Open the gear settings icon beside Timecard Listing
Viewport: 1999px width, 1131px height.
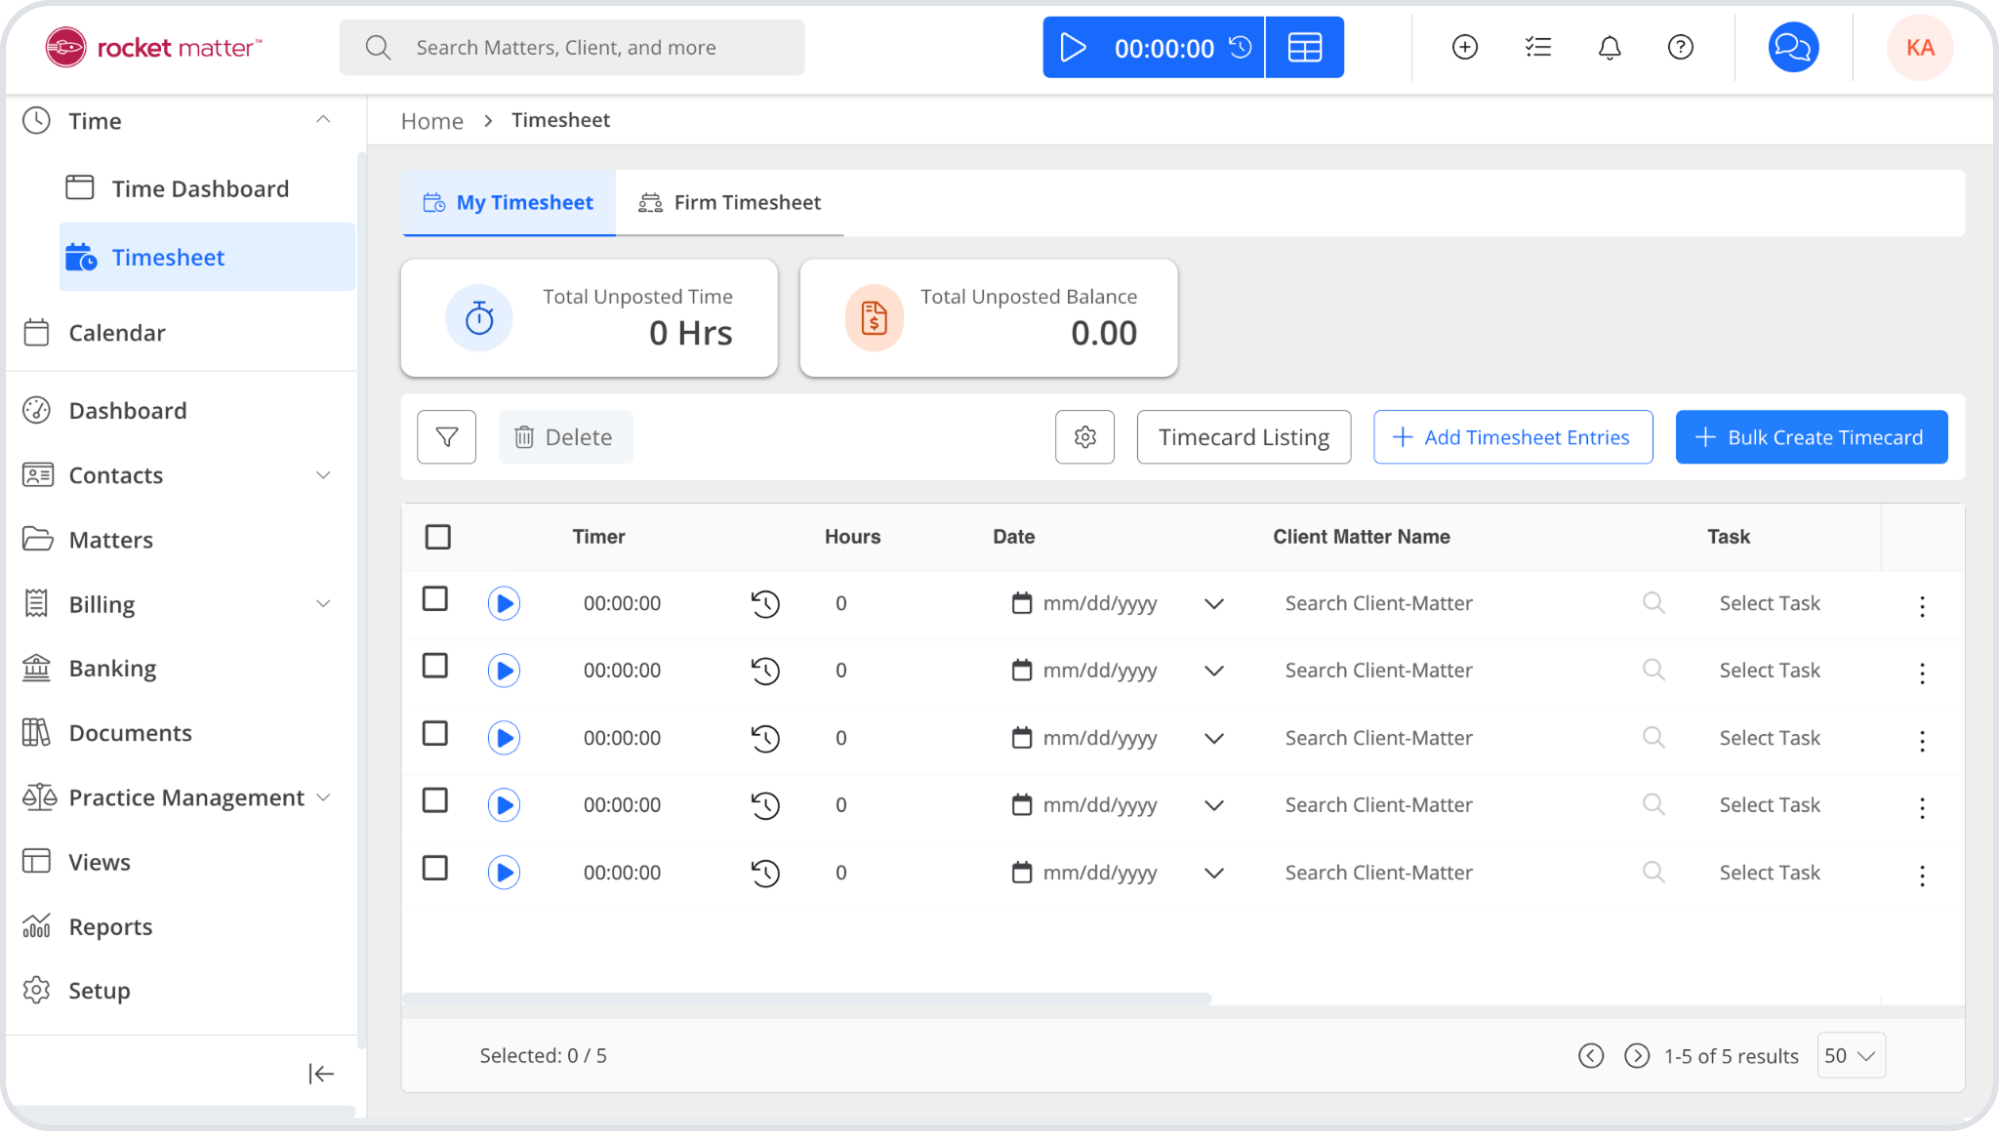1084,437
